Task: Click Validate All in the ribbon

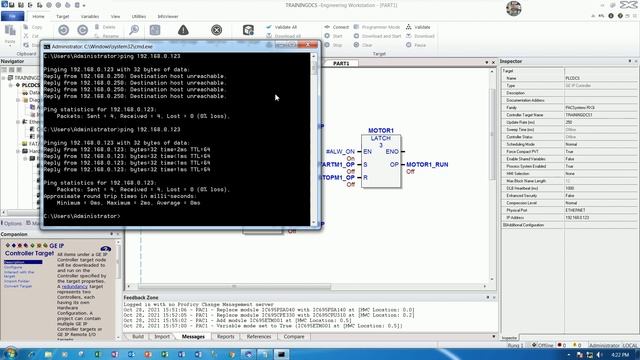Action: [282, 27]
